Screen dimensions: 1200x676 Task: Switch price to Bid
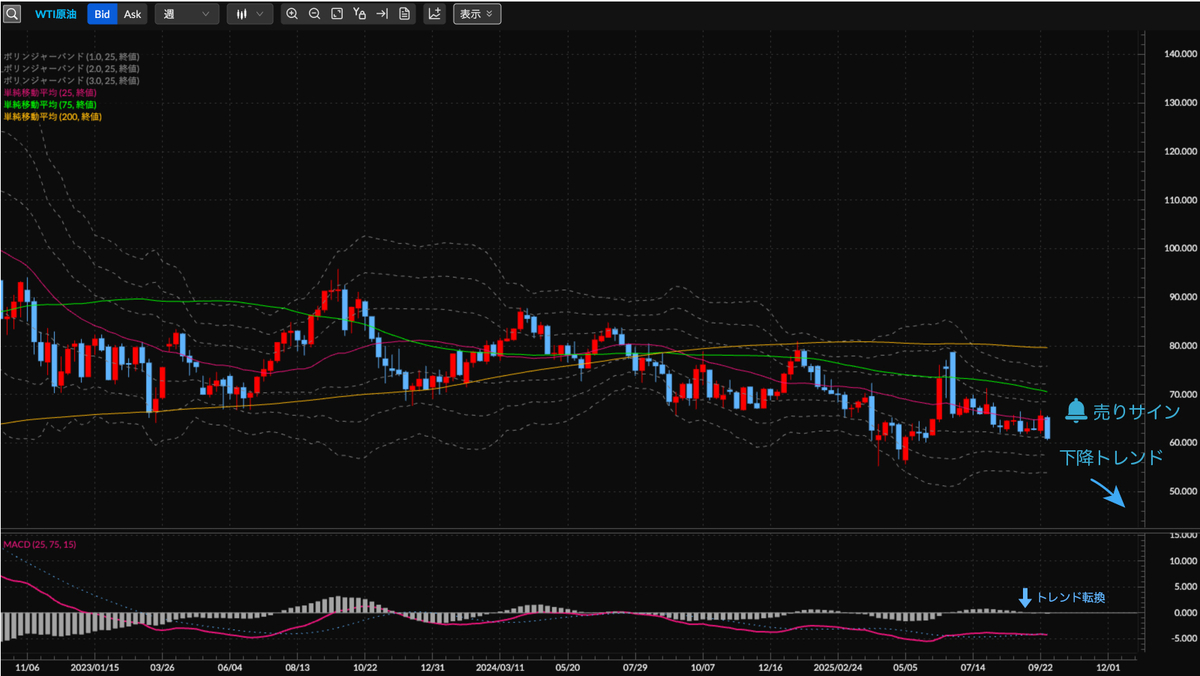(102, 14)
